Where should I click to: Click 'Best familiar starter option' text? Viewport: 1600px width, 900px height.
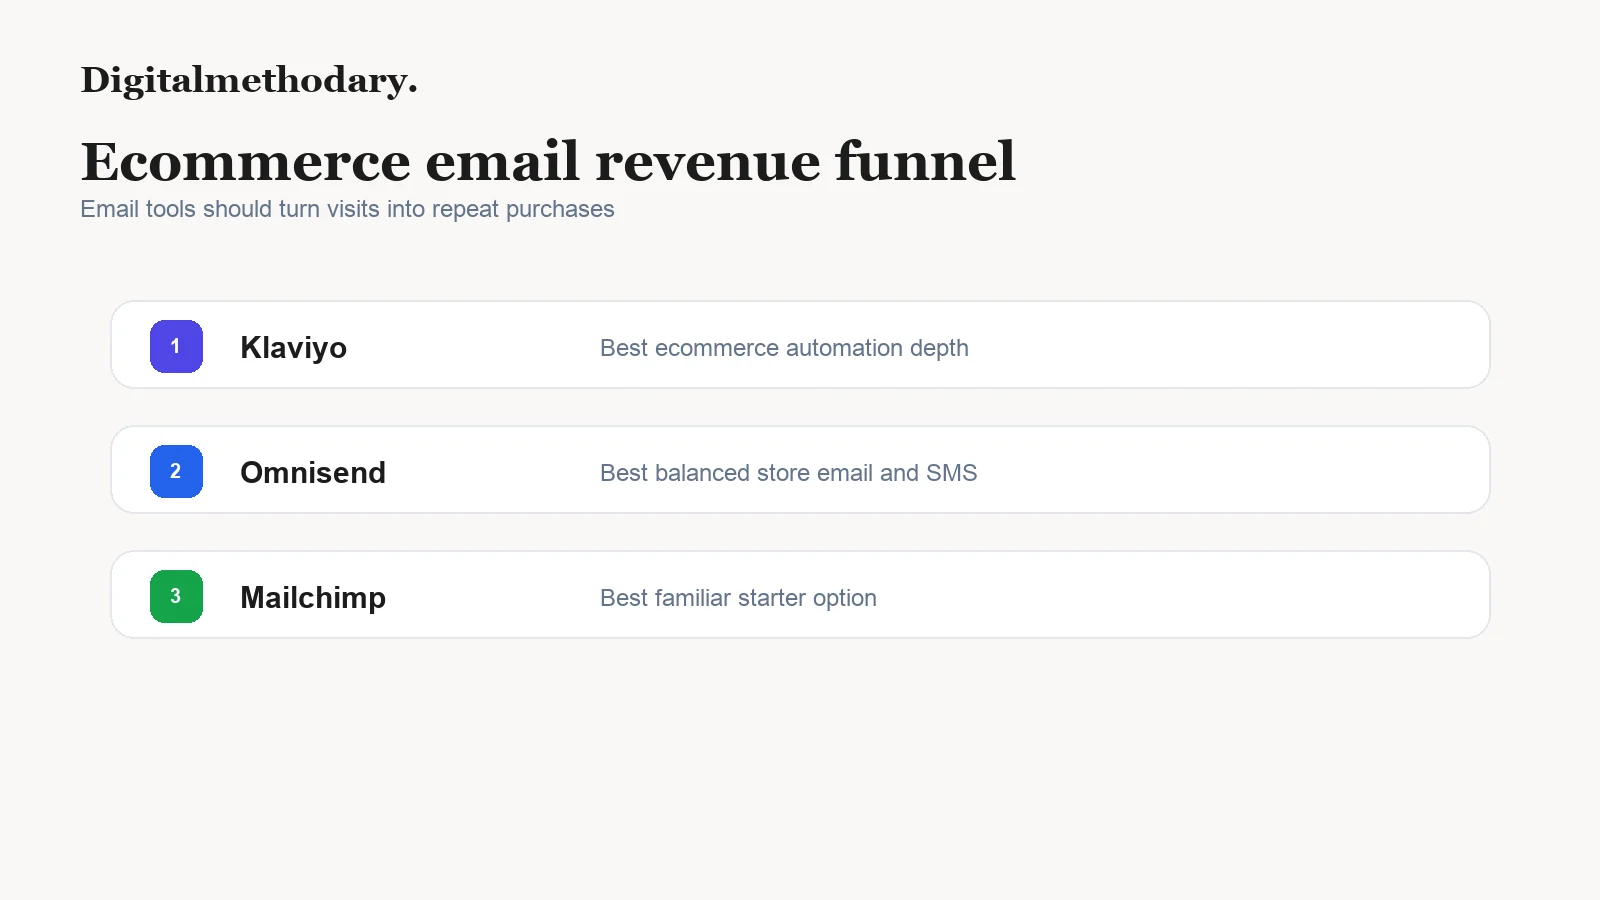738,598
